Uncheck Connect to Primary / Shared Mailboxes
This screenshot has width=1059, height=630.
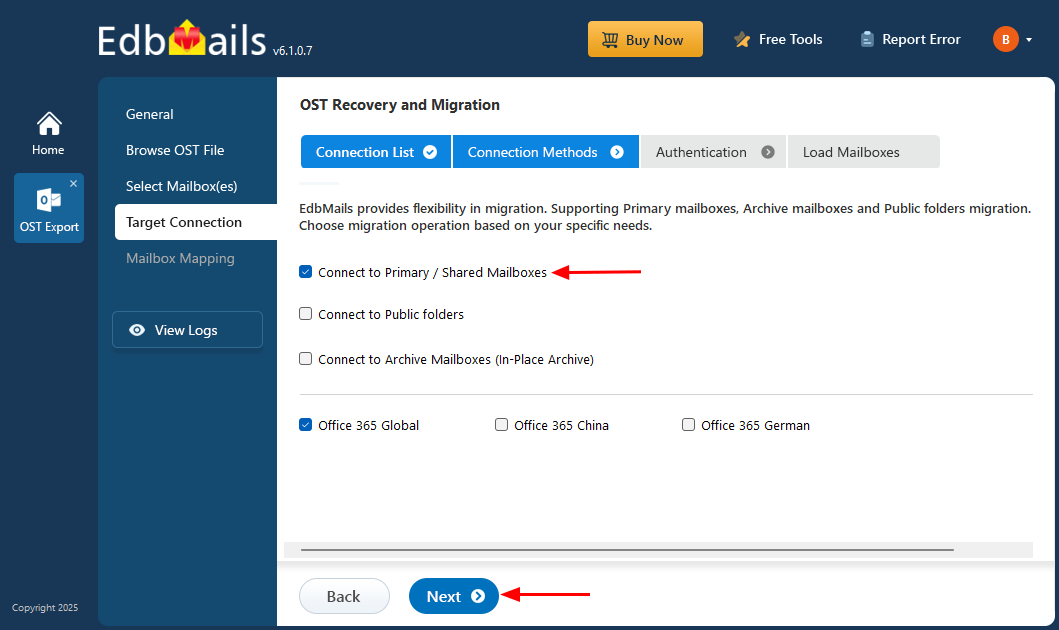305,271
